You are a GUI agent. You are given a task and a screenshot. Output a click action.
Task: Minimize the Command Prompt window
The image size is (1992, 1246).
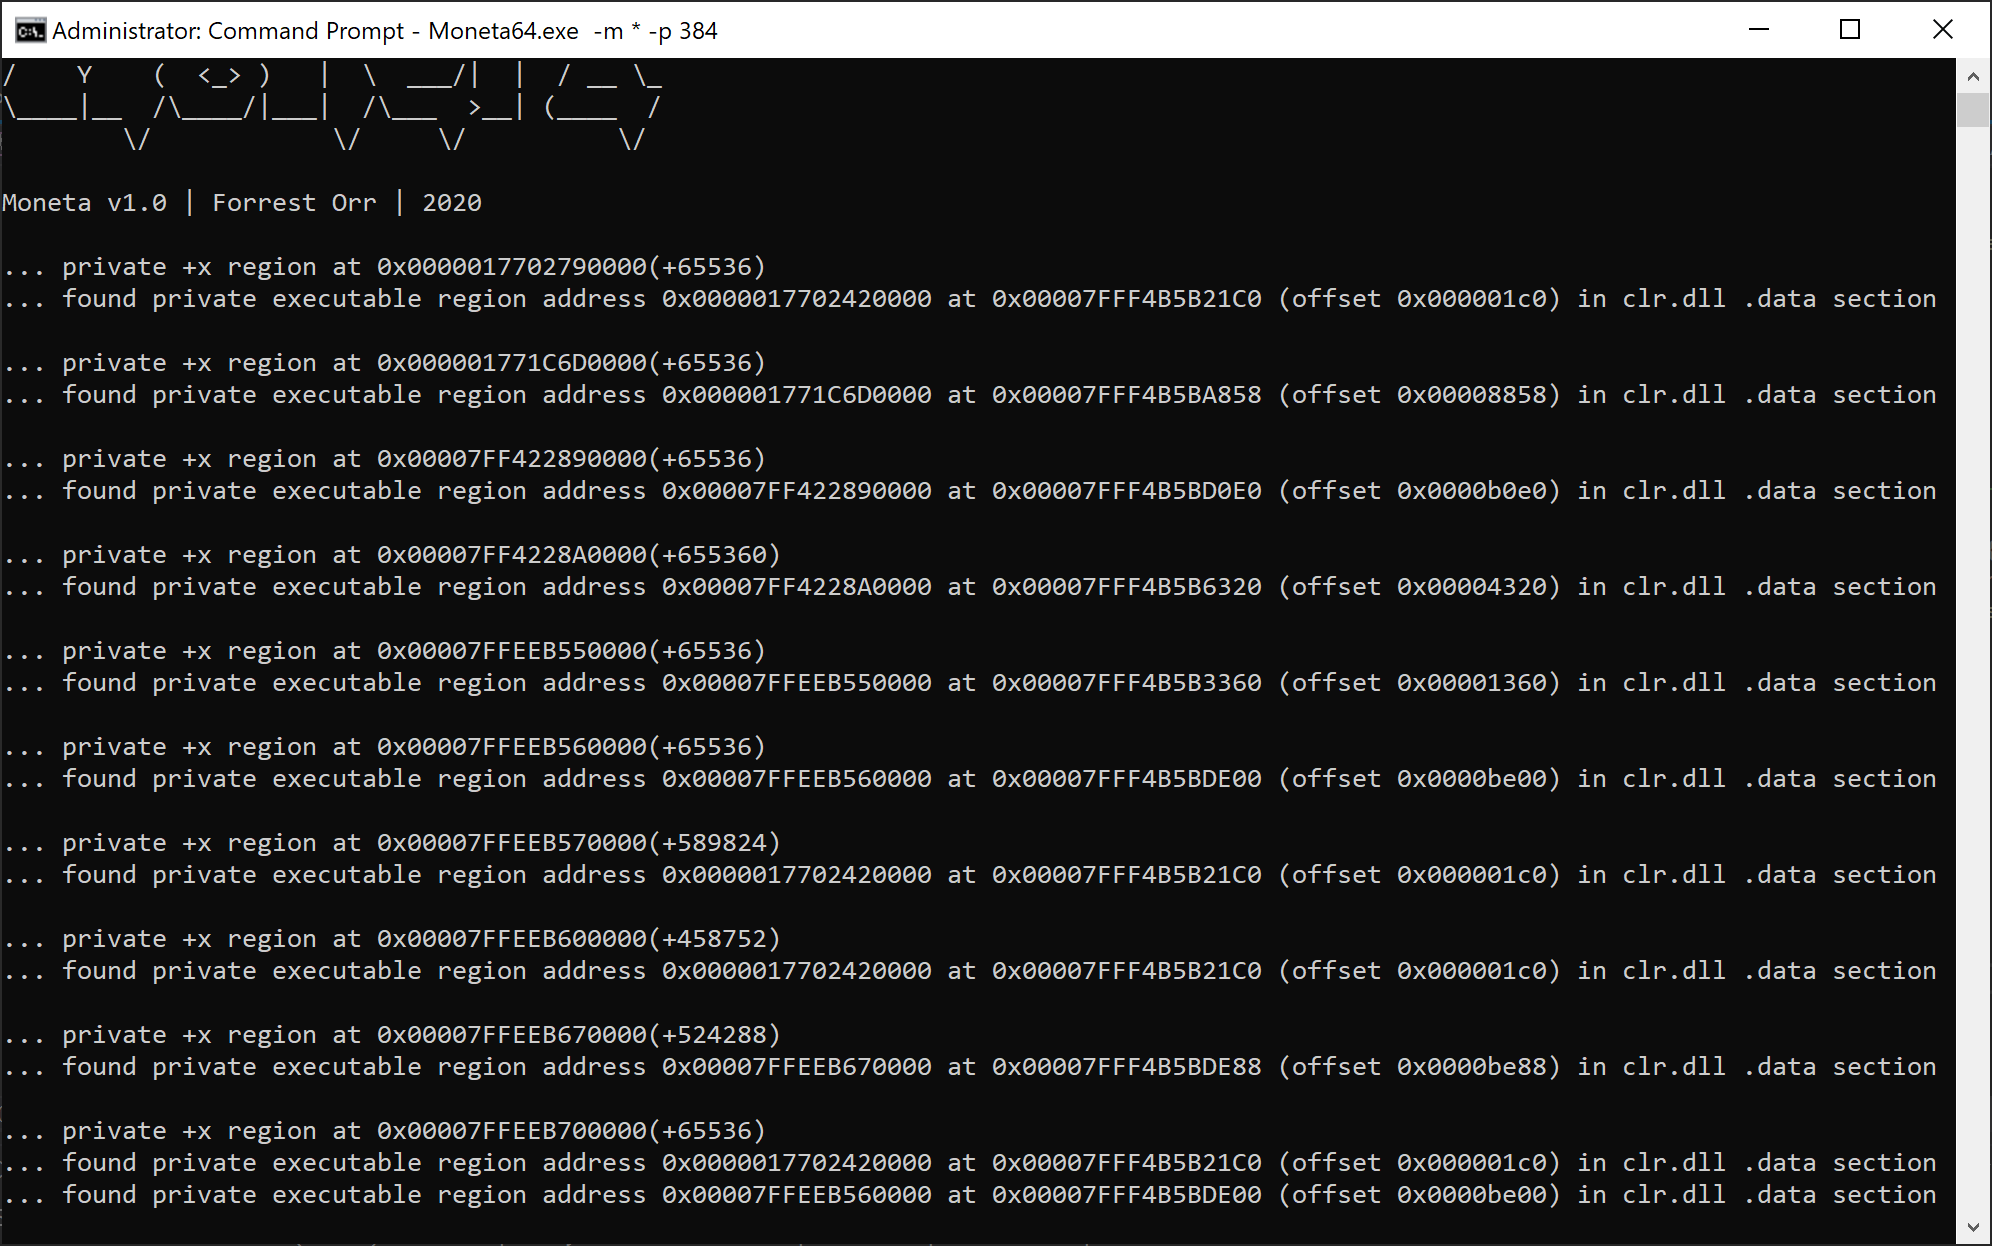1759,30
